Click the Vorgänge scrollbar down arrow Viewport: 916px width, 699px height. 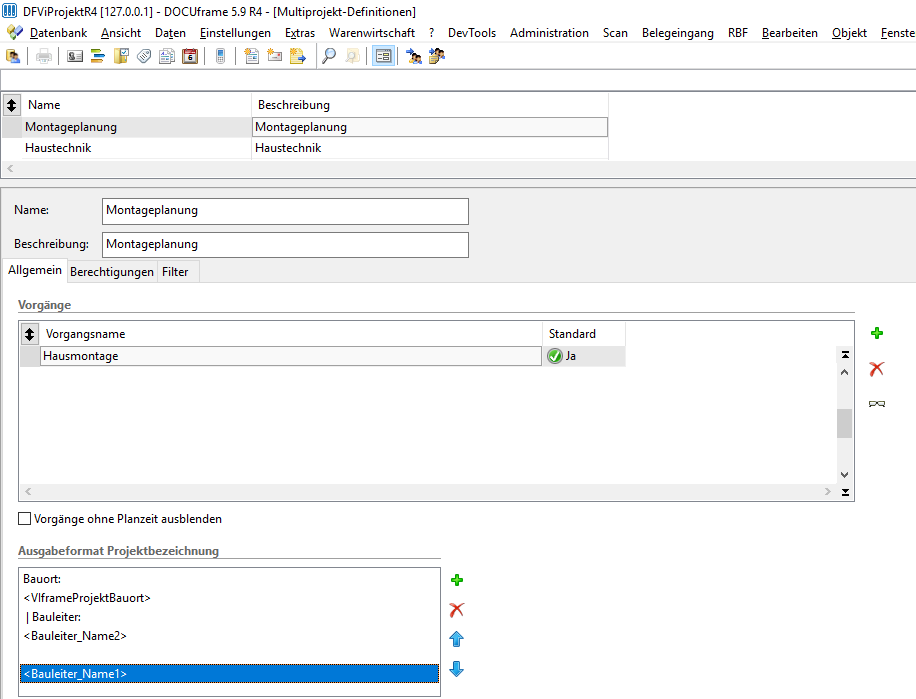(844, 475)
